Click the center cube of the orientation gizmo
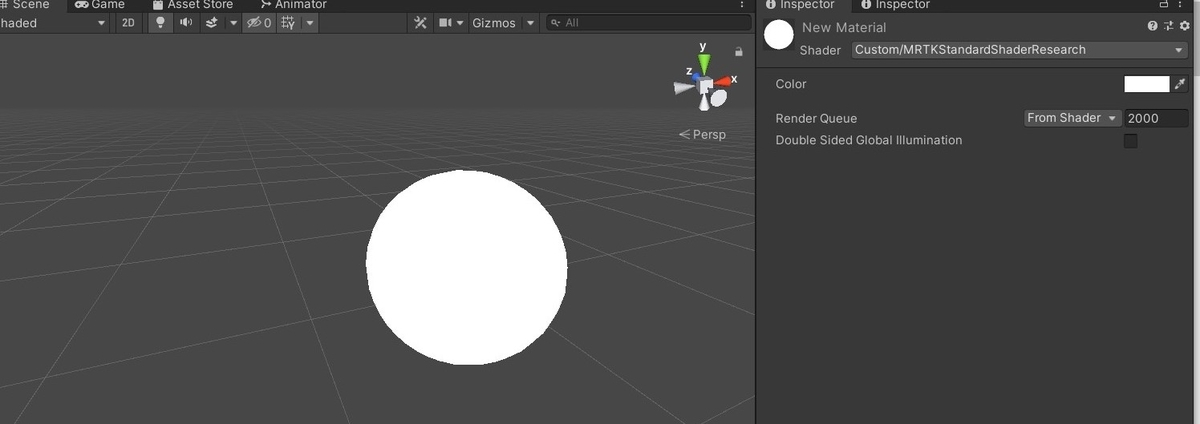Viewport: 1200px width, 424px height. [705, 87]
